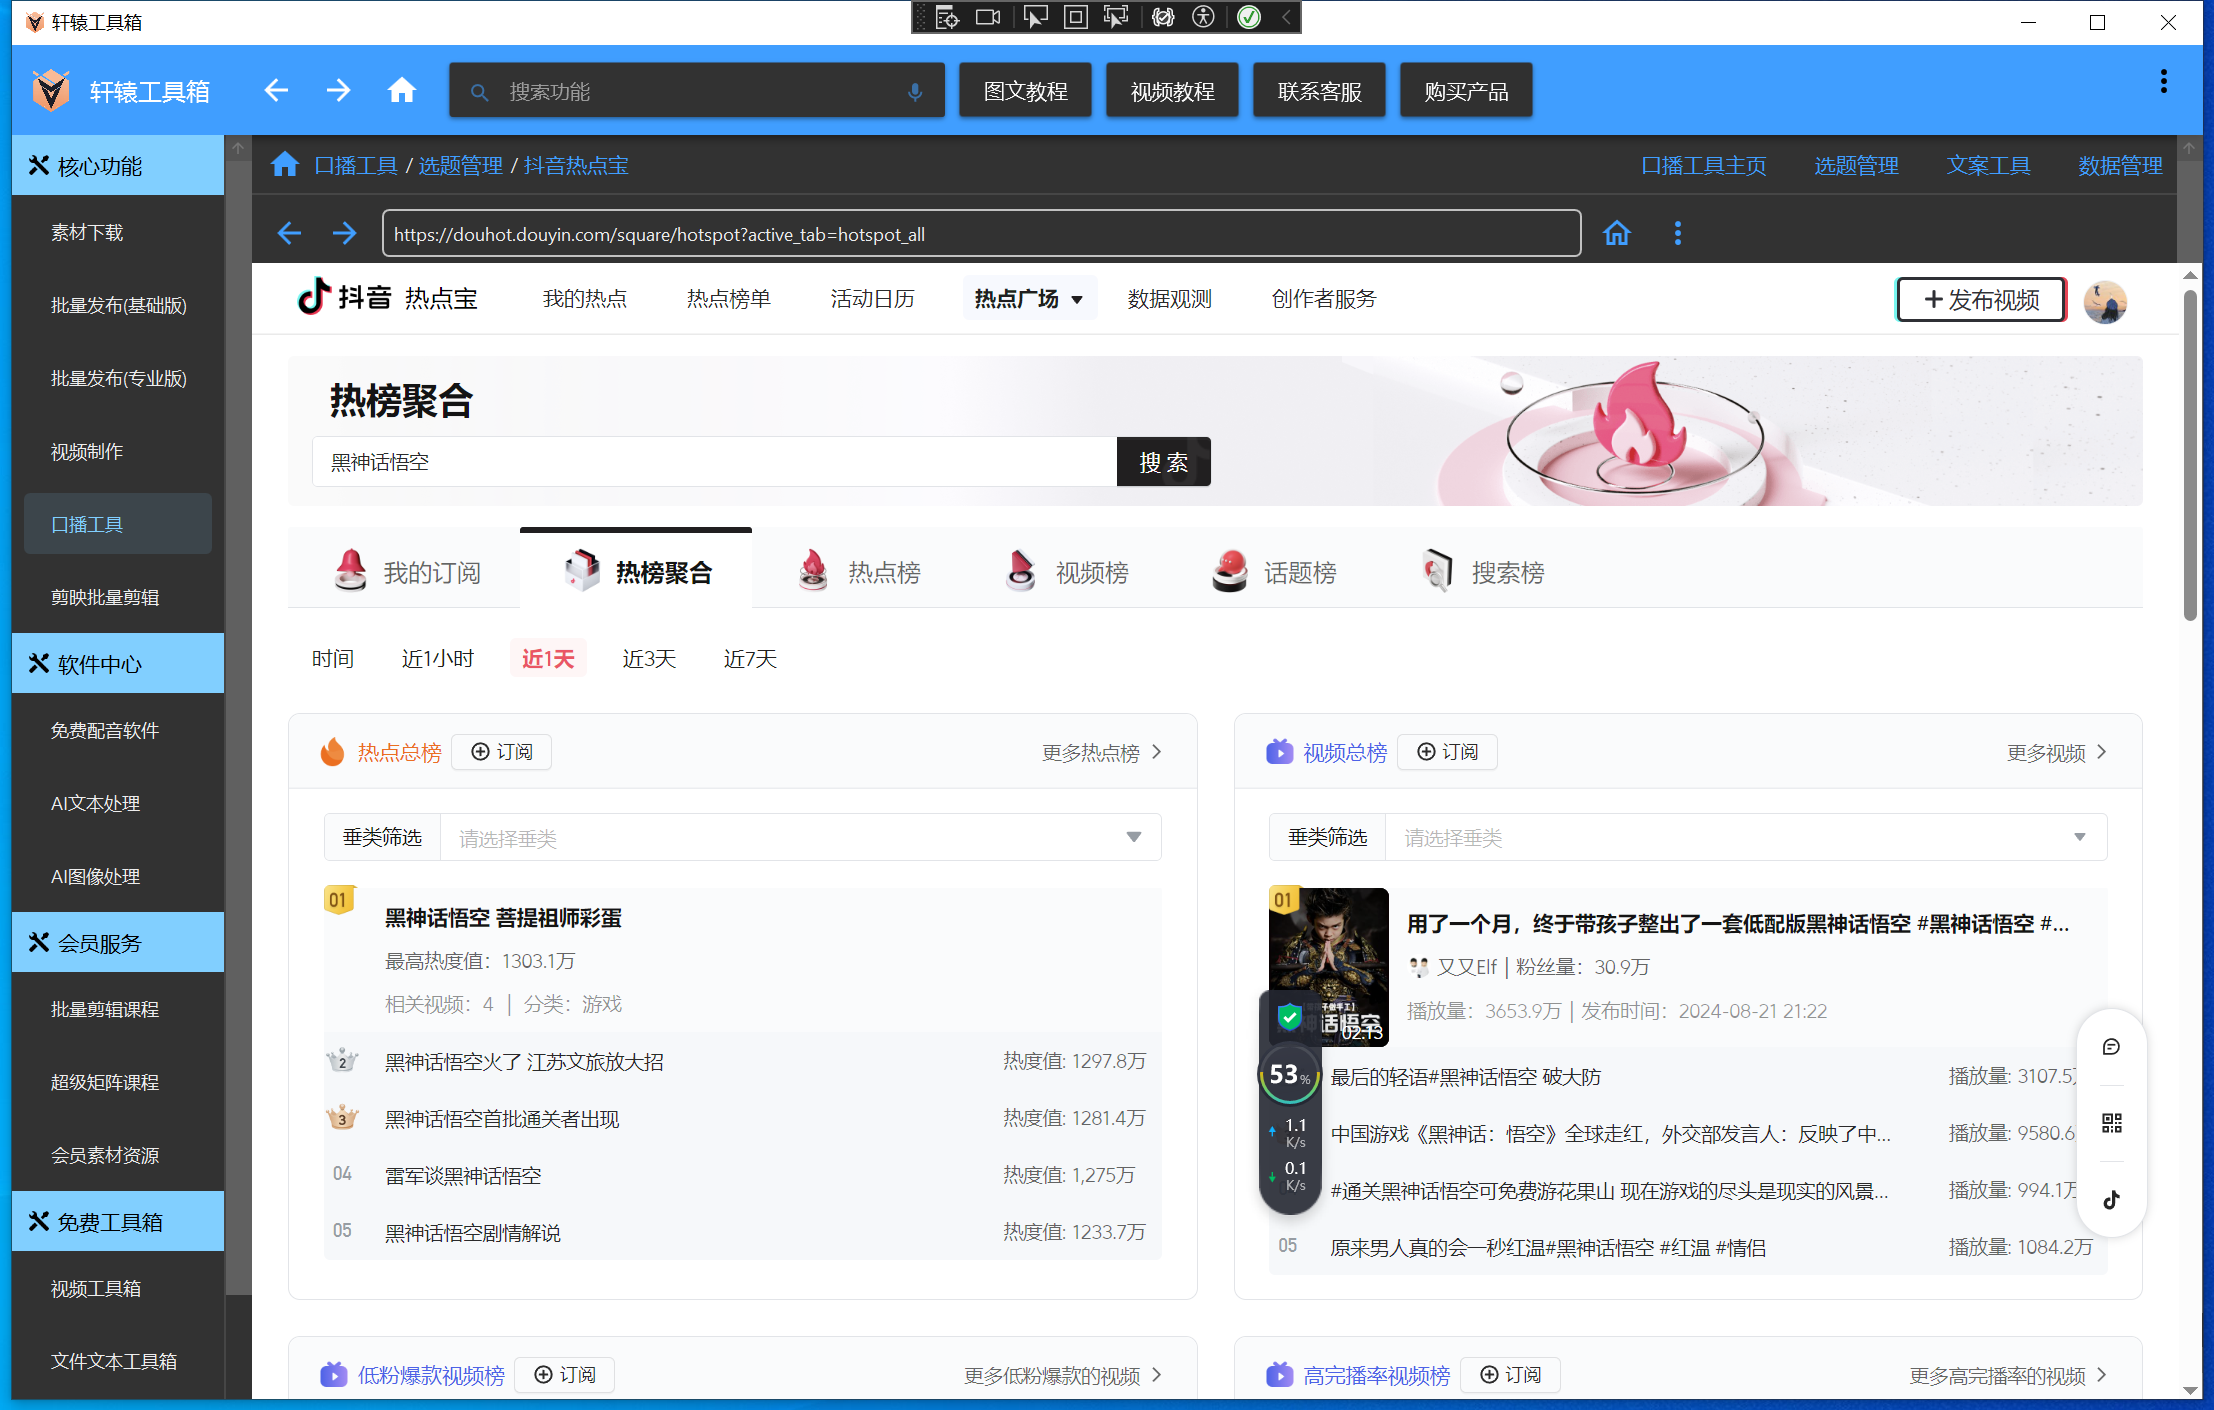Click the sidebar vertical scrollbar
The width and height of the screenshot is (2214, 1410).
(x=238, y=730)
